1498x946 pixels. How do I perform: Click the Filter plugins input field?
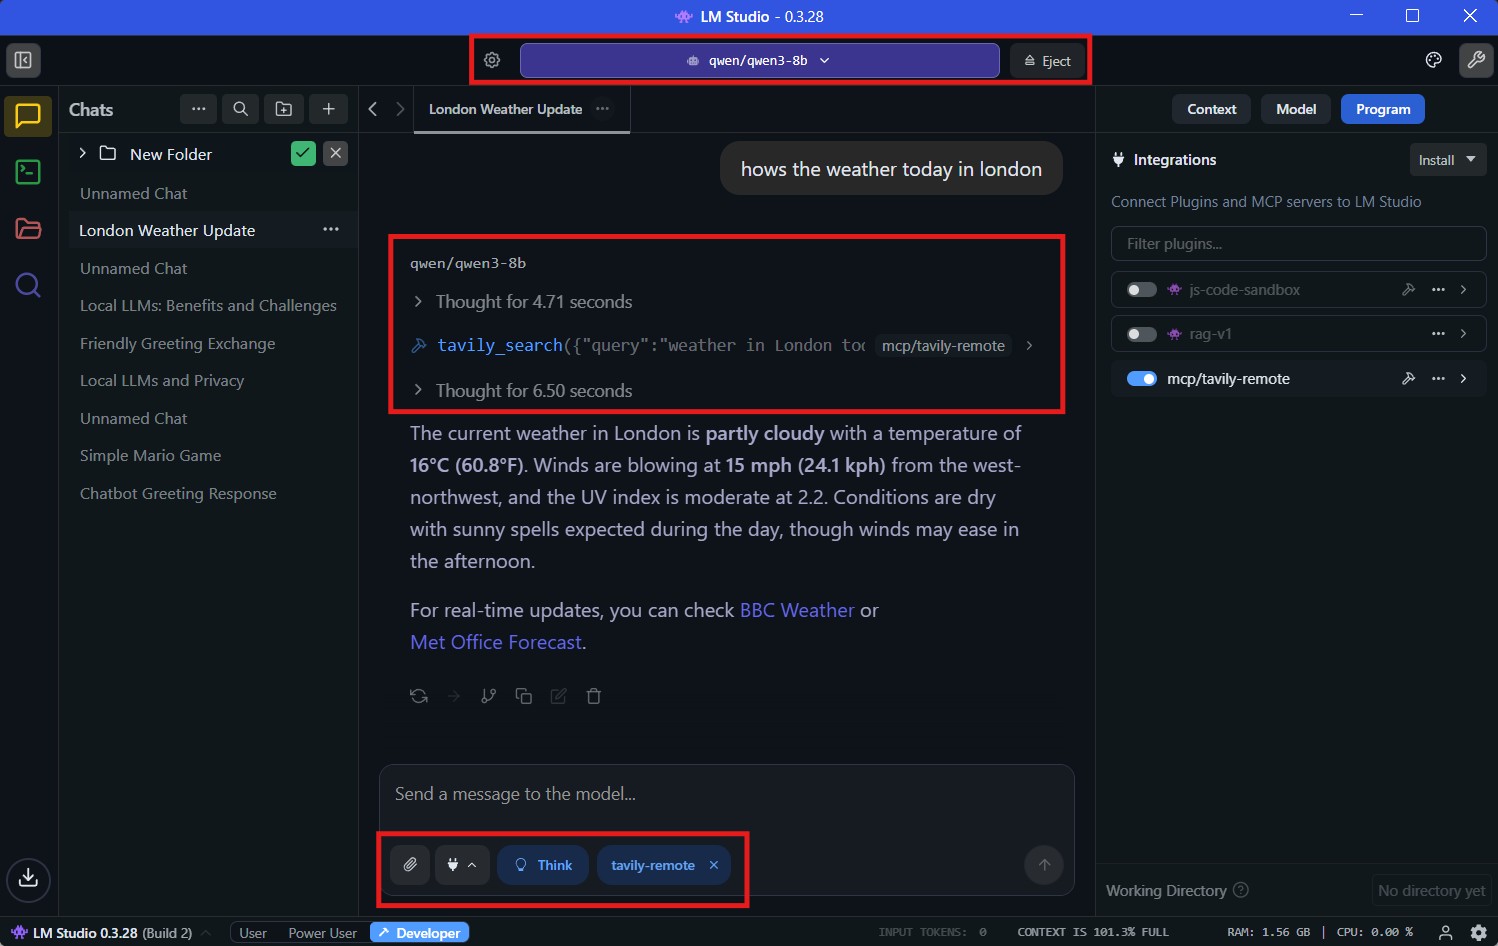[x=1297, y=244]
